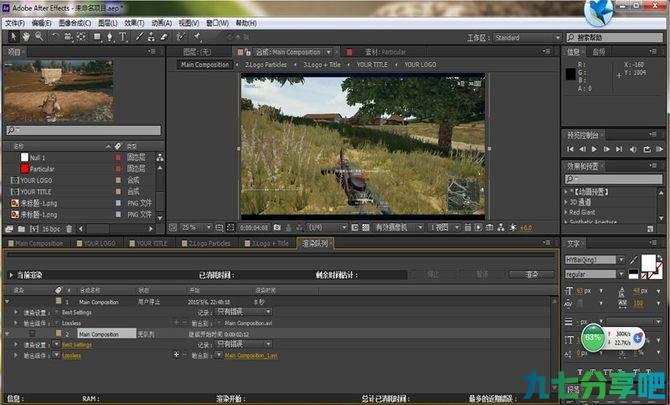The image size is (670, 405).
Task: Play the preview
Action: [594, 149]
